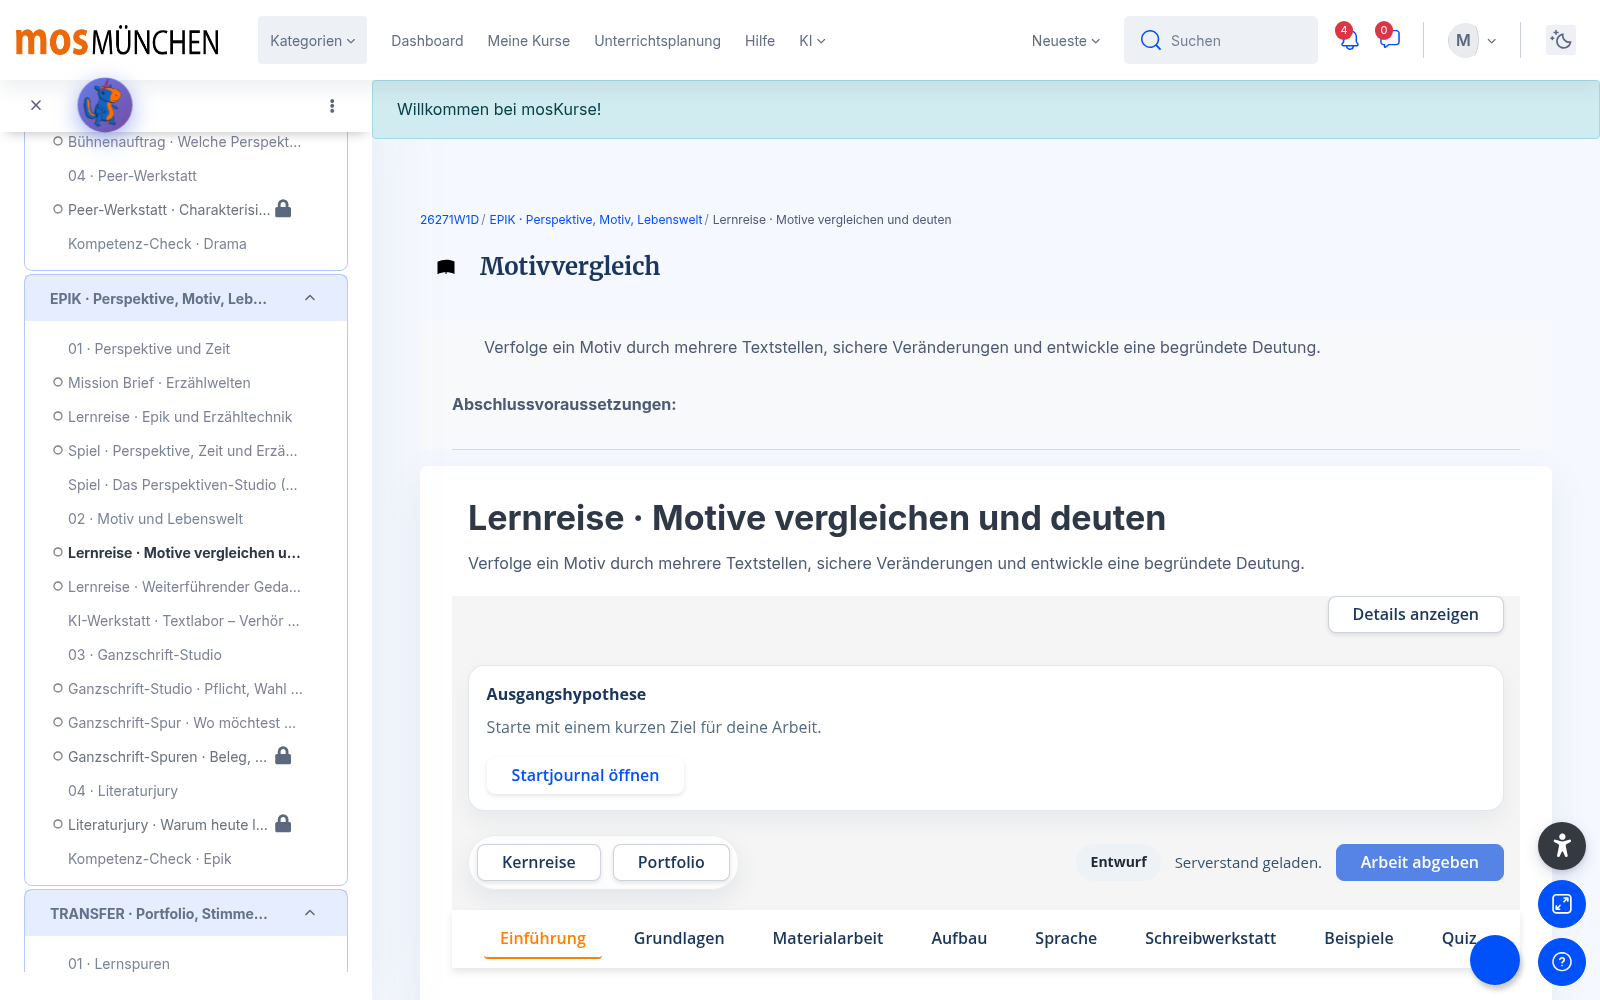Viewport: 1600px width, 1000px height.
Task: Select the Einführung tab
Action: 543,938
